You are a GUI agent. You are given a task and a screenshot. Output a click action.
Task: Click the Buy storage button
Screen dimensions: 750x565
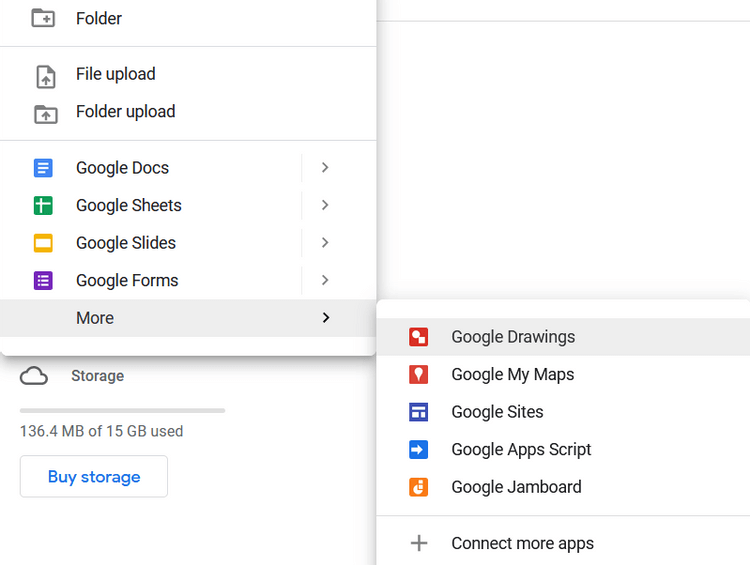(94, 476)
